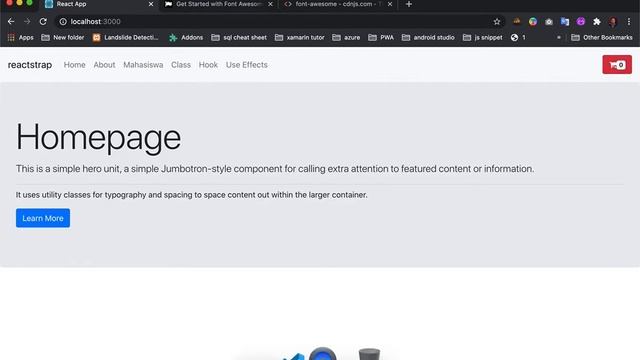Open the Chrome three-dot menu
This screenshot has height=360, width=640.
[x=629, y=22]
